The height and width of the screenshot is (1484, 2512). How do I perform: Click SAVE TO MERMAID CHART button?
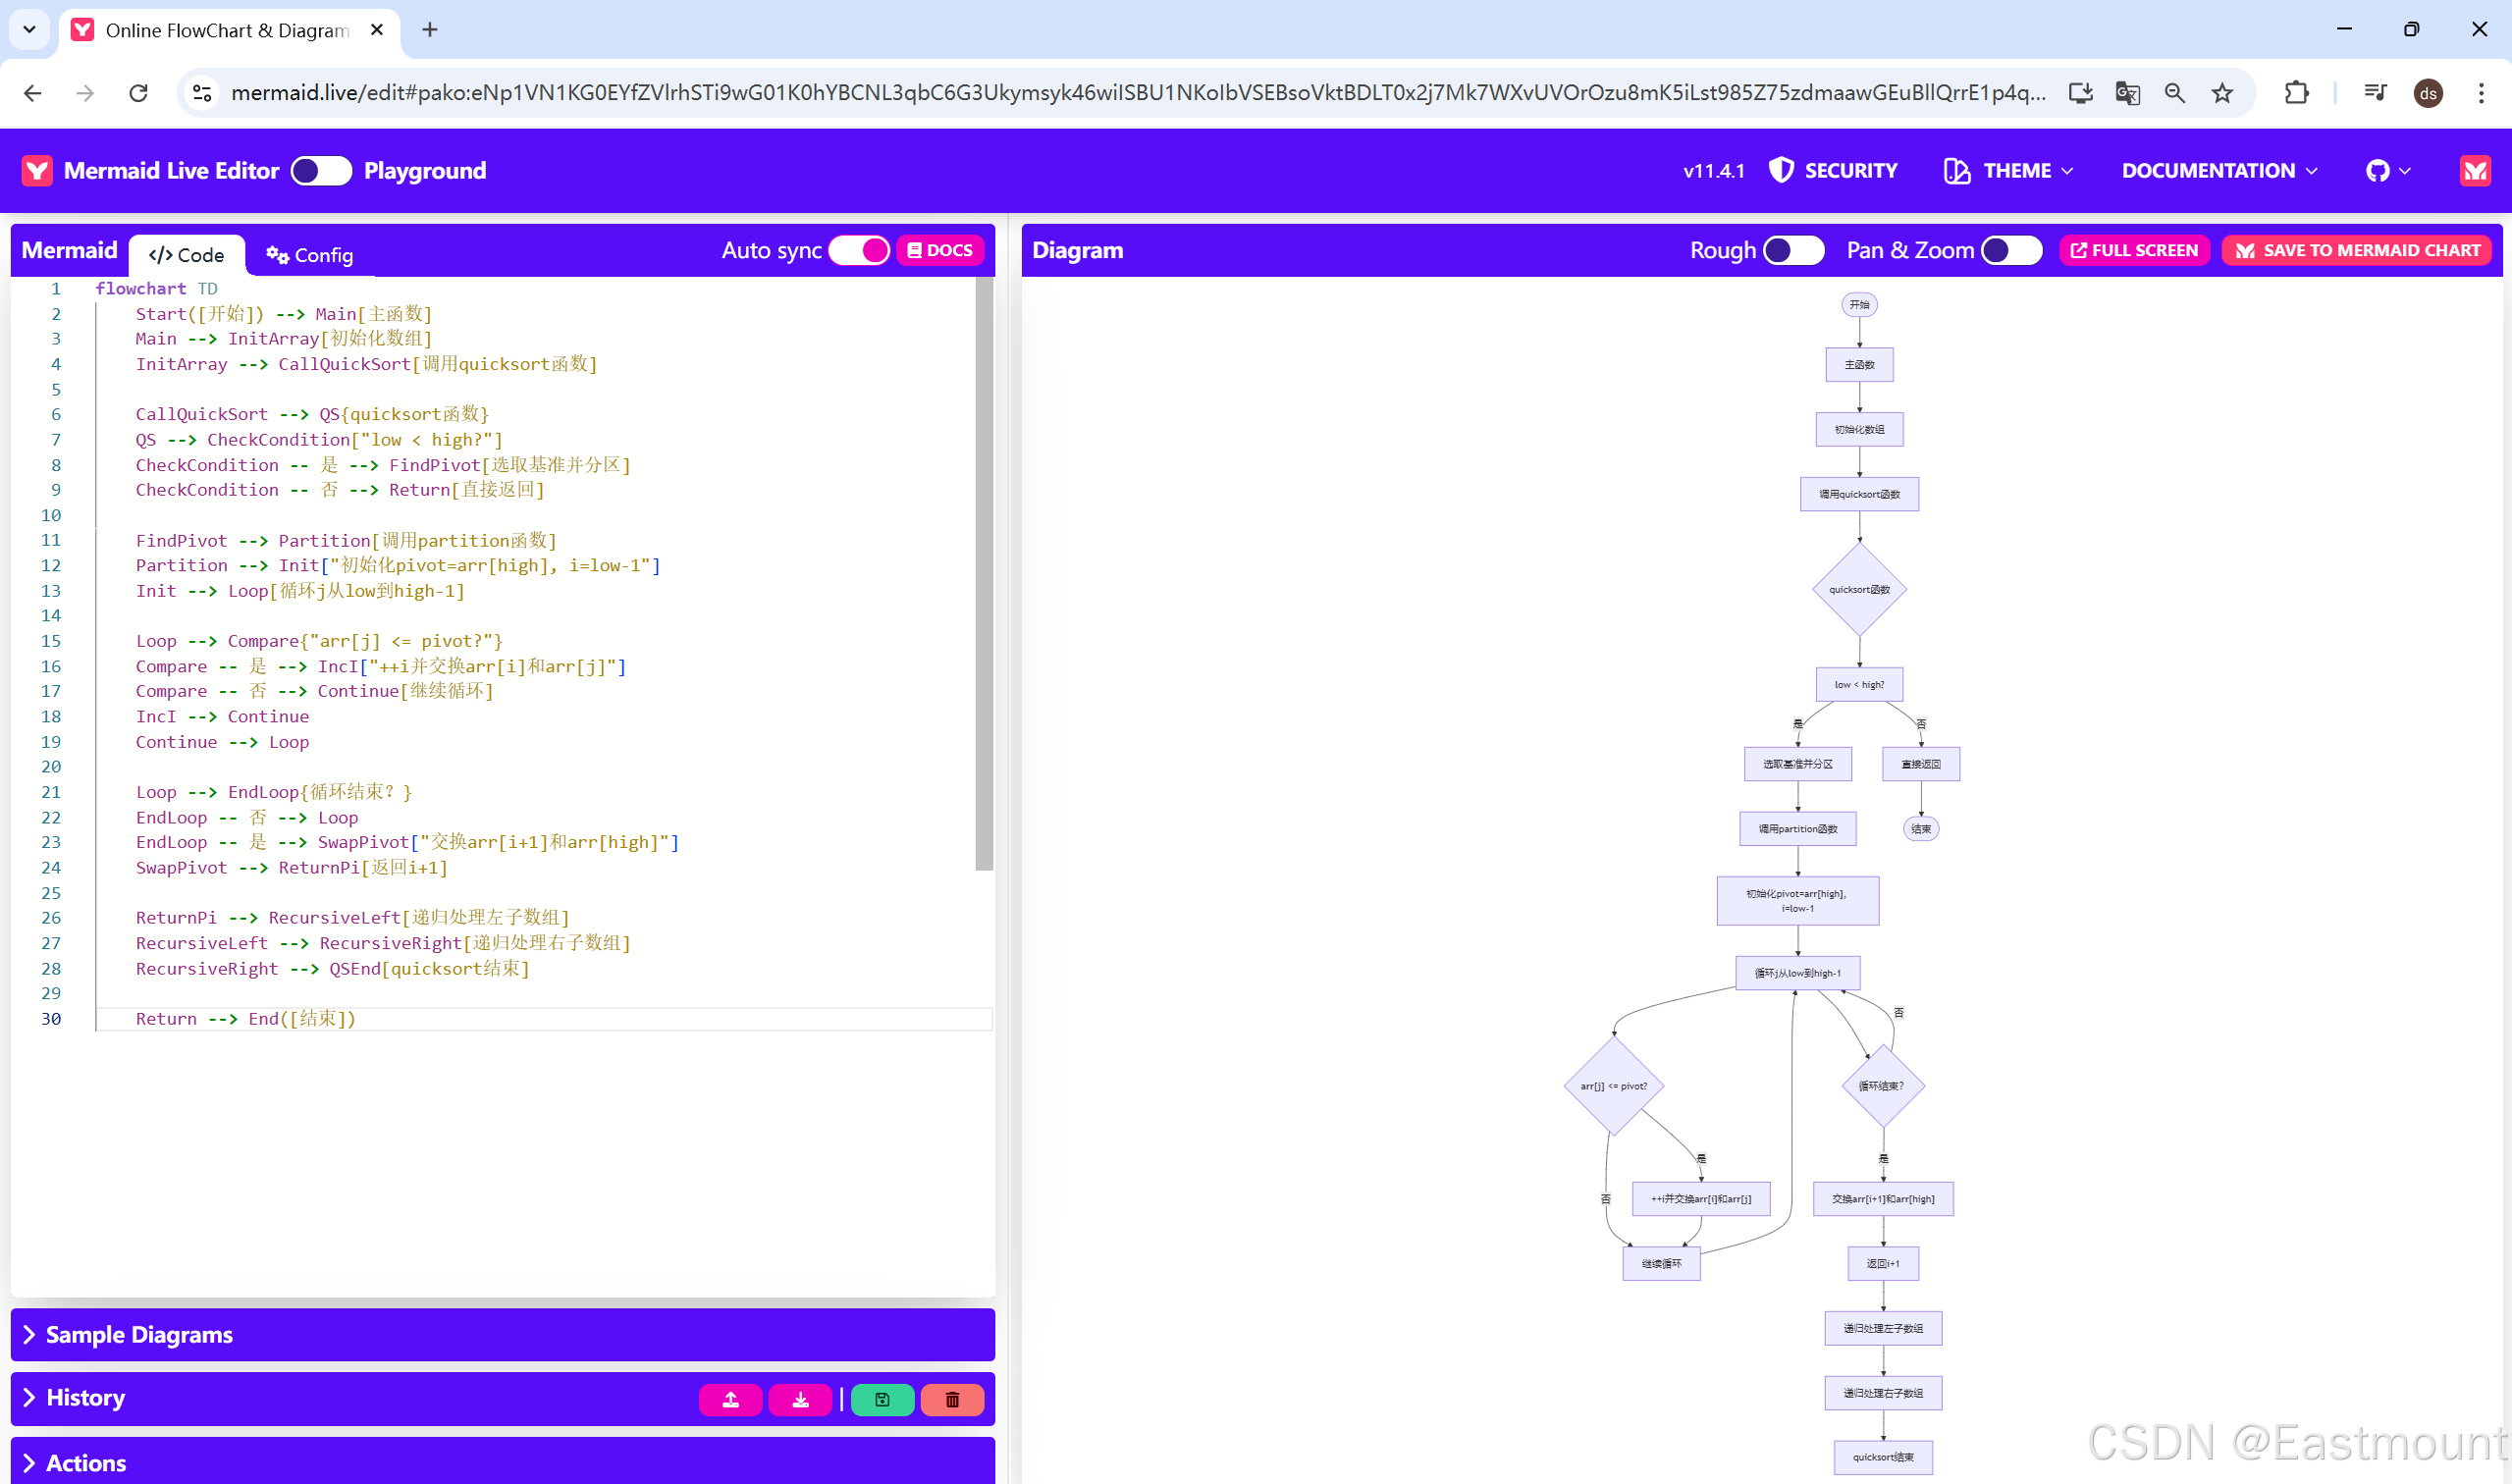click(x=2357, y=250)
